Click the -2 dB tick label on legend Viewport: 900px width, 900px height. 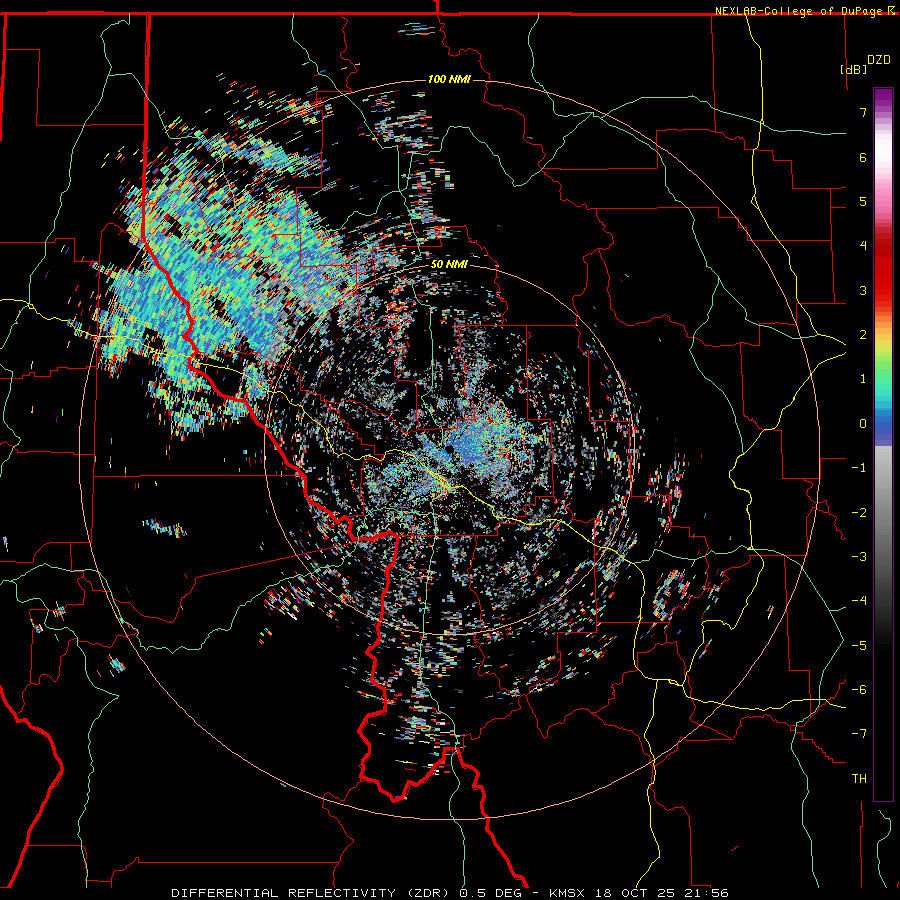[x=859, y=512]
